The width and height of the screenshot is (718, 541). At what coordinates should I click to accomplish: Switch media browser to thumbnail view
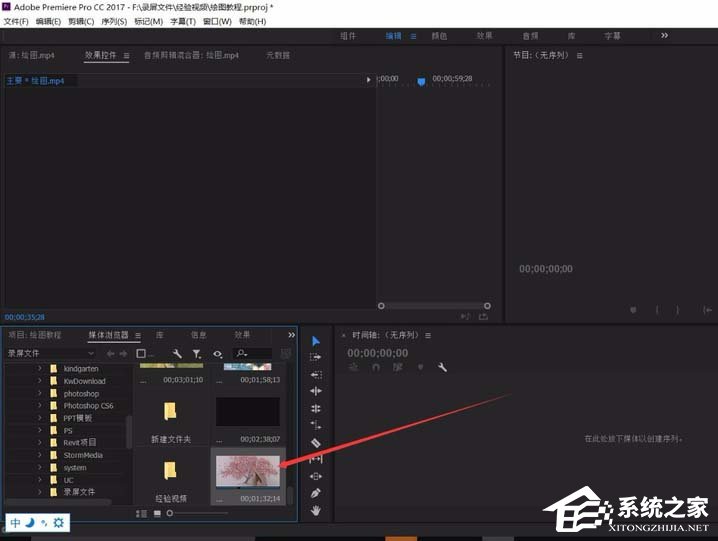pos(157,514)
